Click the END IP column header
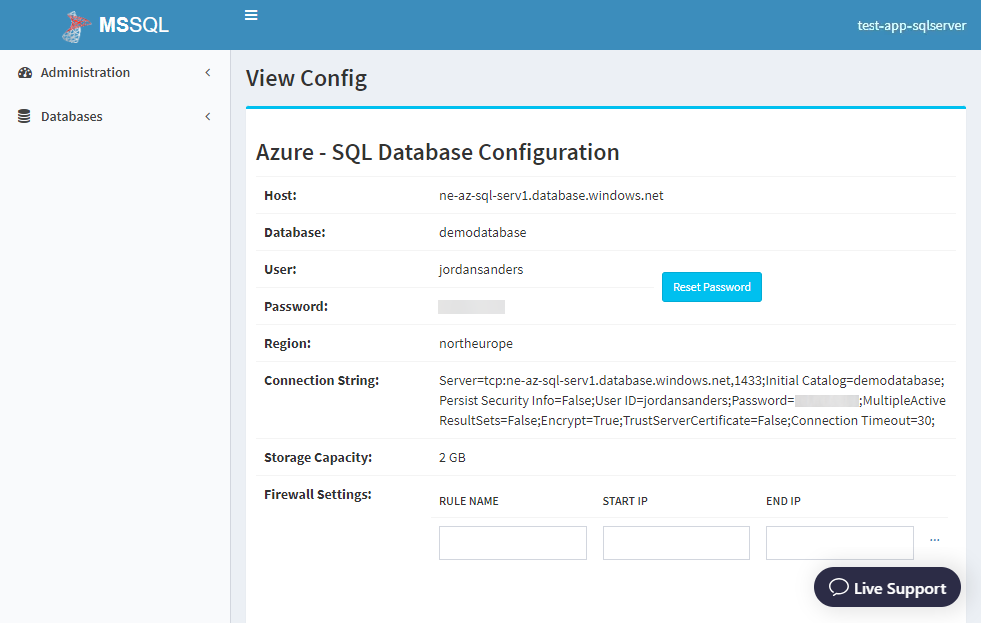The height and width of the screenshot is (623, 981). point(783,501)
